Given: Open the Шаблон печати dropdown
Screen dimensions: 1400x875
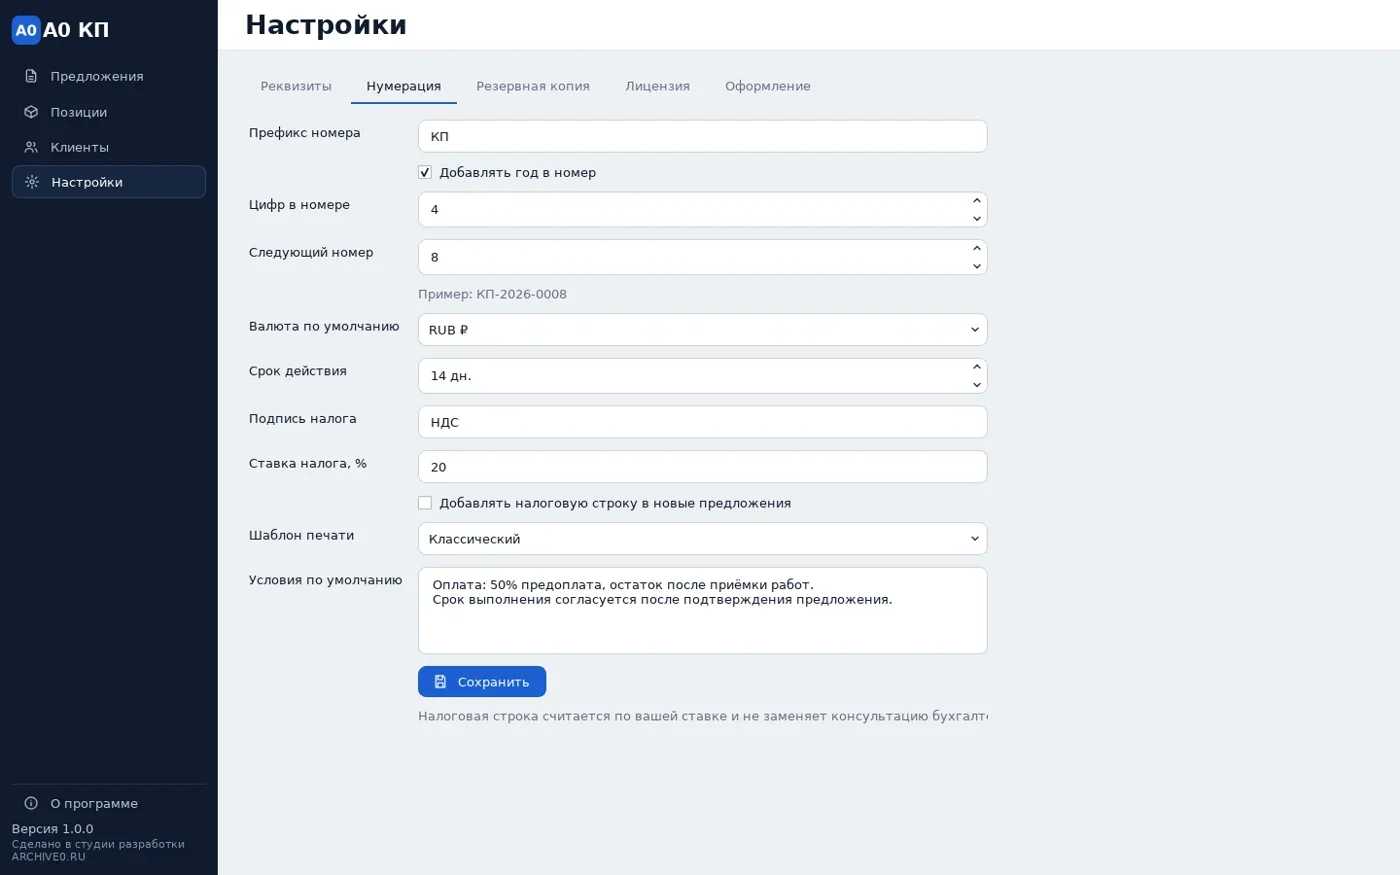Looking at the screenshot, I should tap(702, 539).
